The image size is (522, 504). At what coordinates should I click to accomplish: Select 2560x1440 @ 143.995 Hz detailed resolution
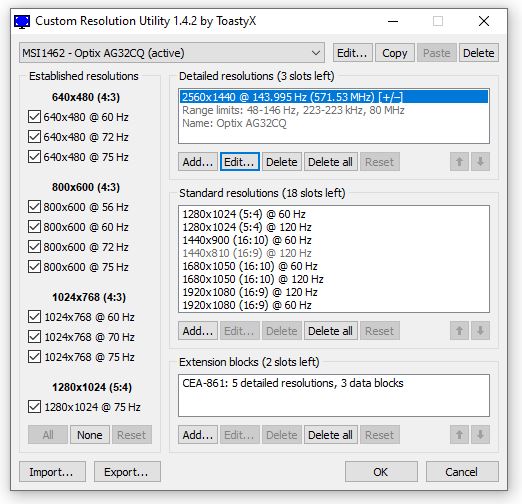coord(334,97)
